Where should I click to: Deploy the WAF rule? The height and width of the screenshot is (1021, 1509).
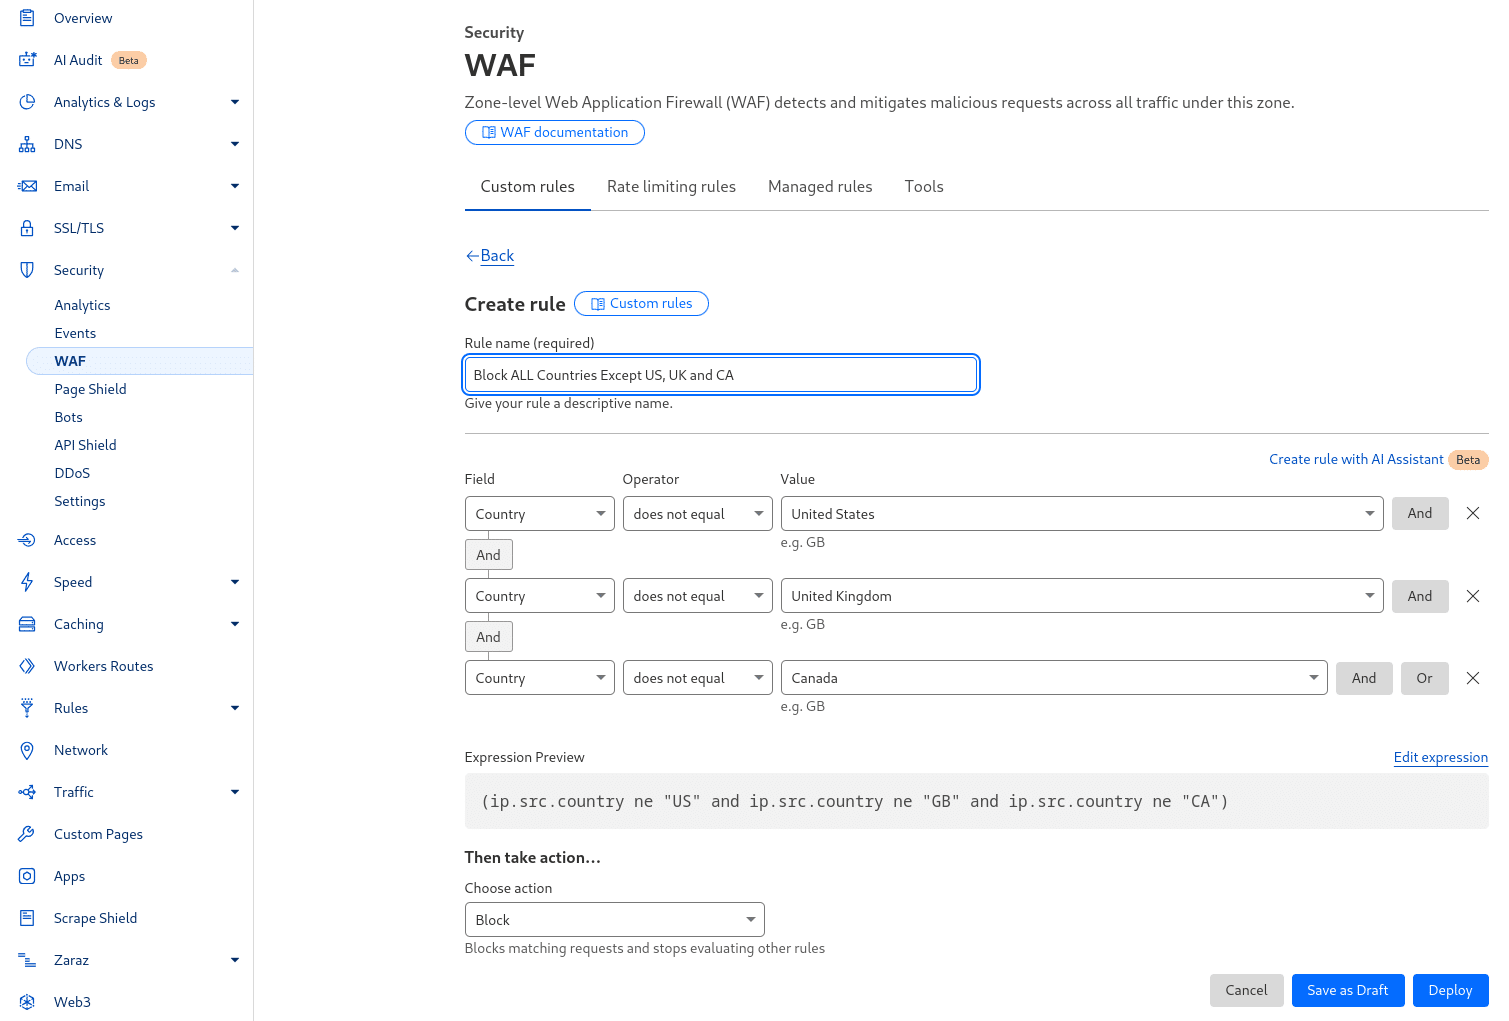coord(1449,990)
